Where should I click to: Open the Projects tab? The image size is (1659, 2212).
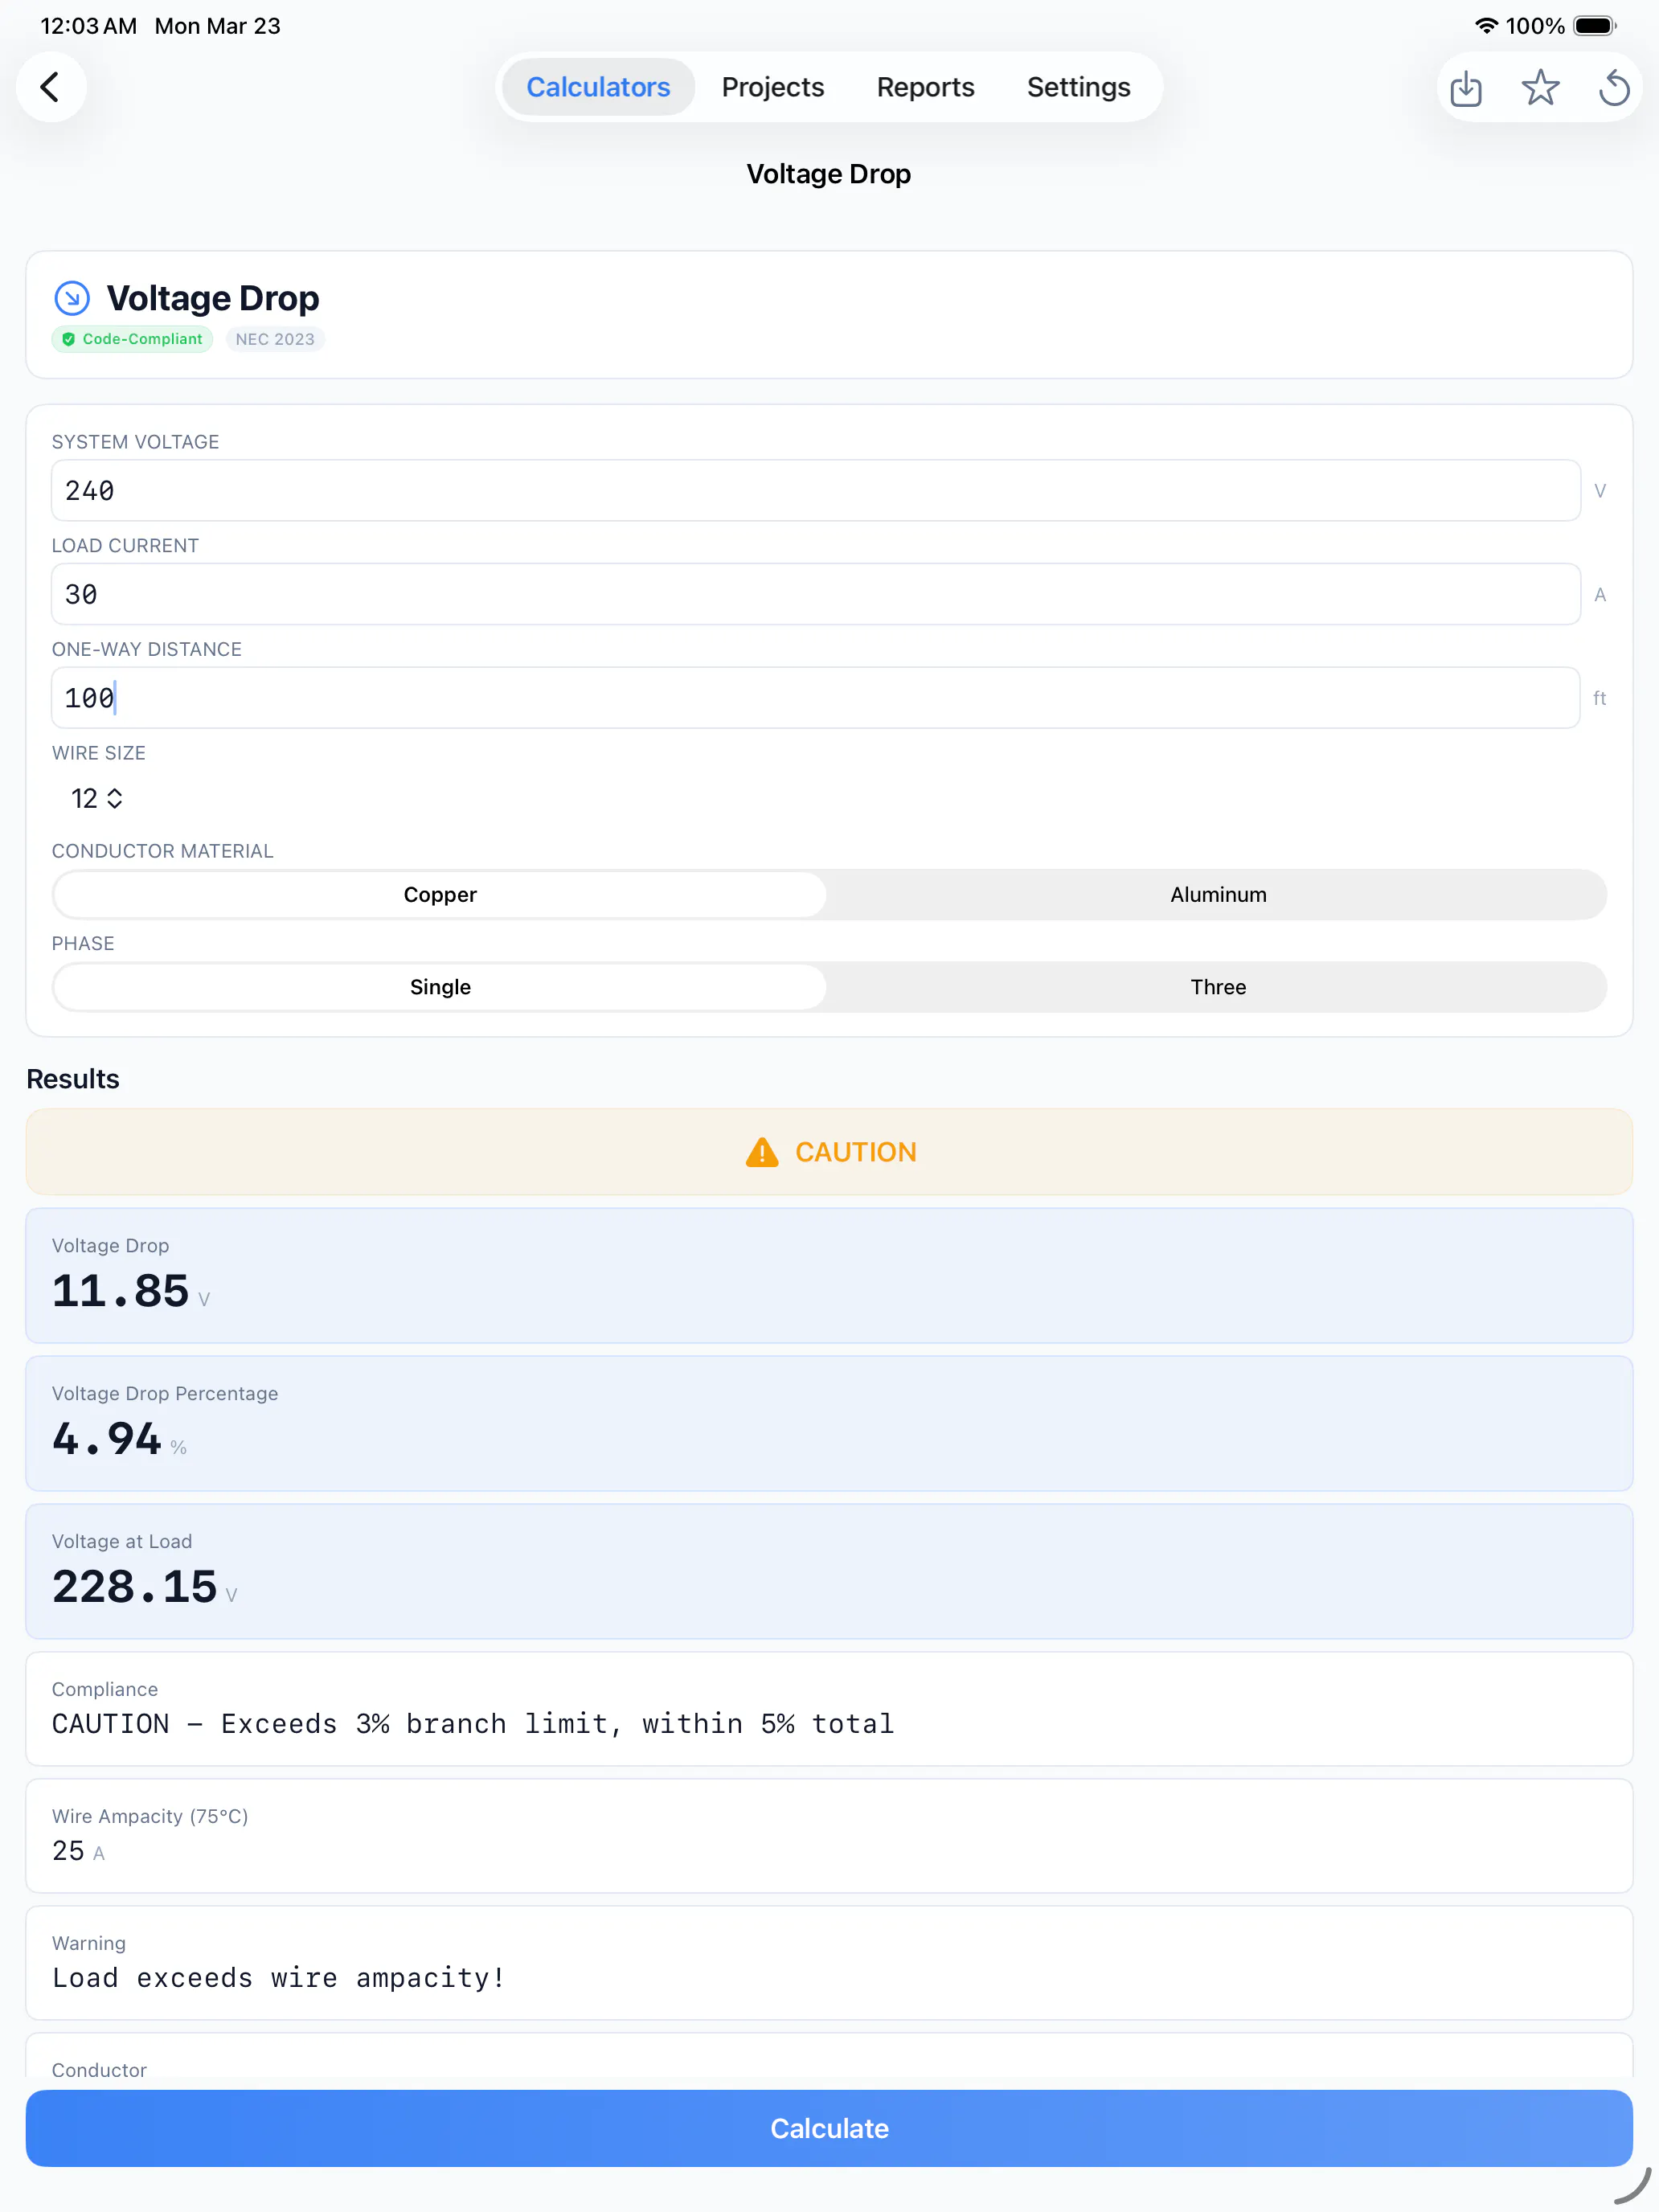[773, 87]
